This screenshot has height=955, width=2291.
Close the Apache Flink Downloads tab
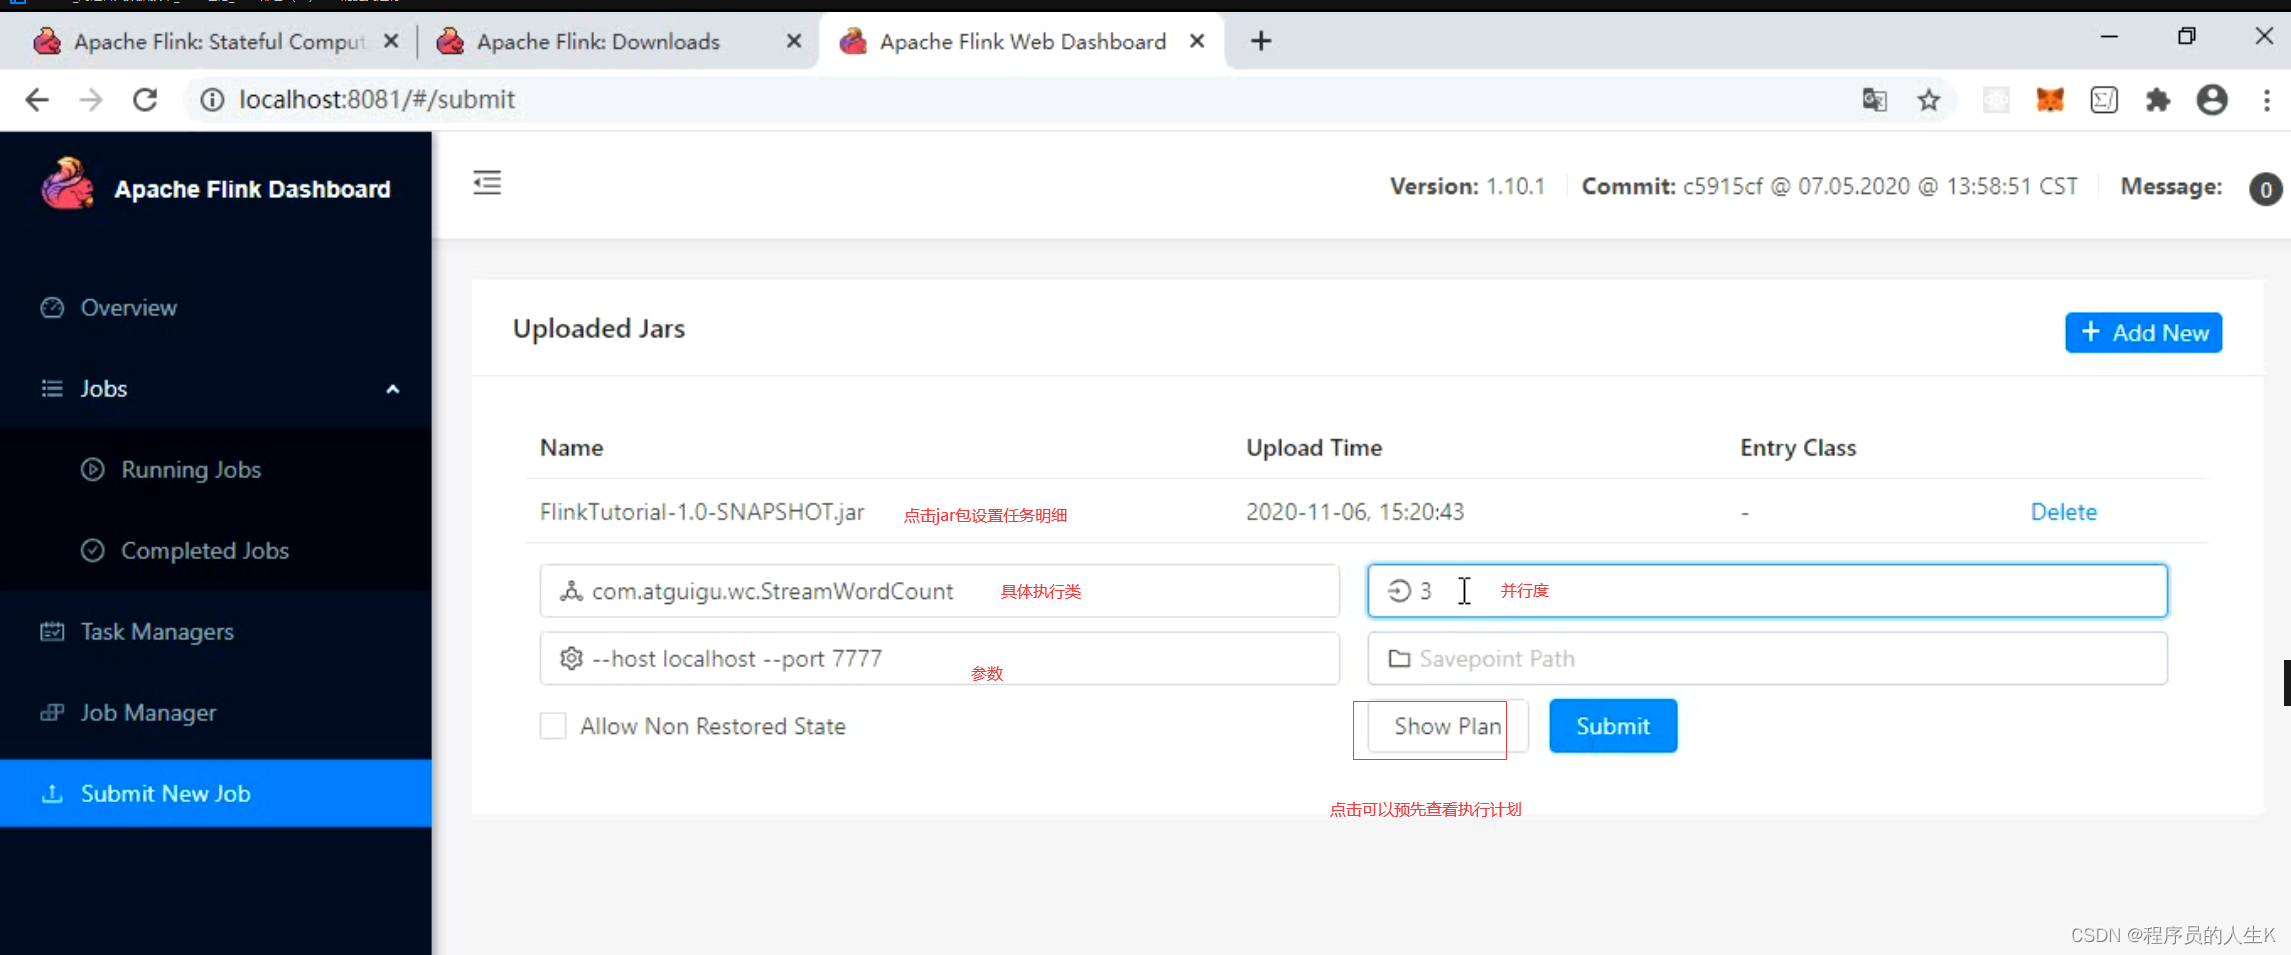click(794, 41)
